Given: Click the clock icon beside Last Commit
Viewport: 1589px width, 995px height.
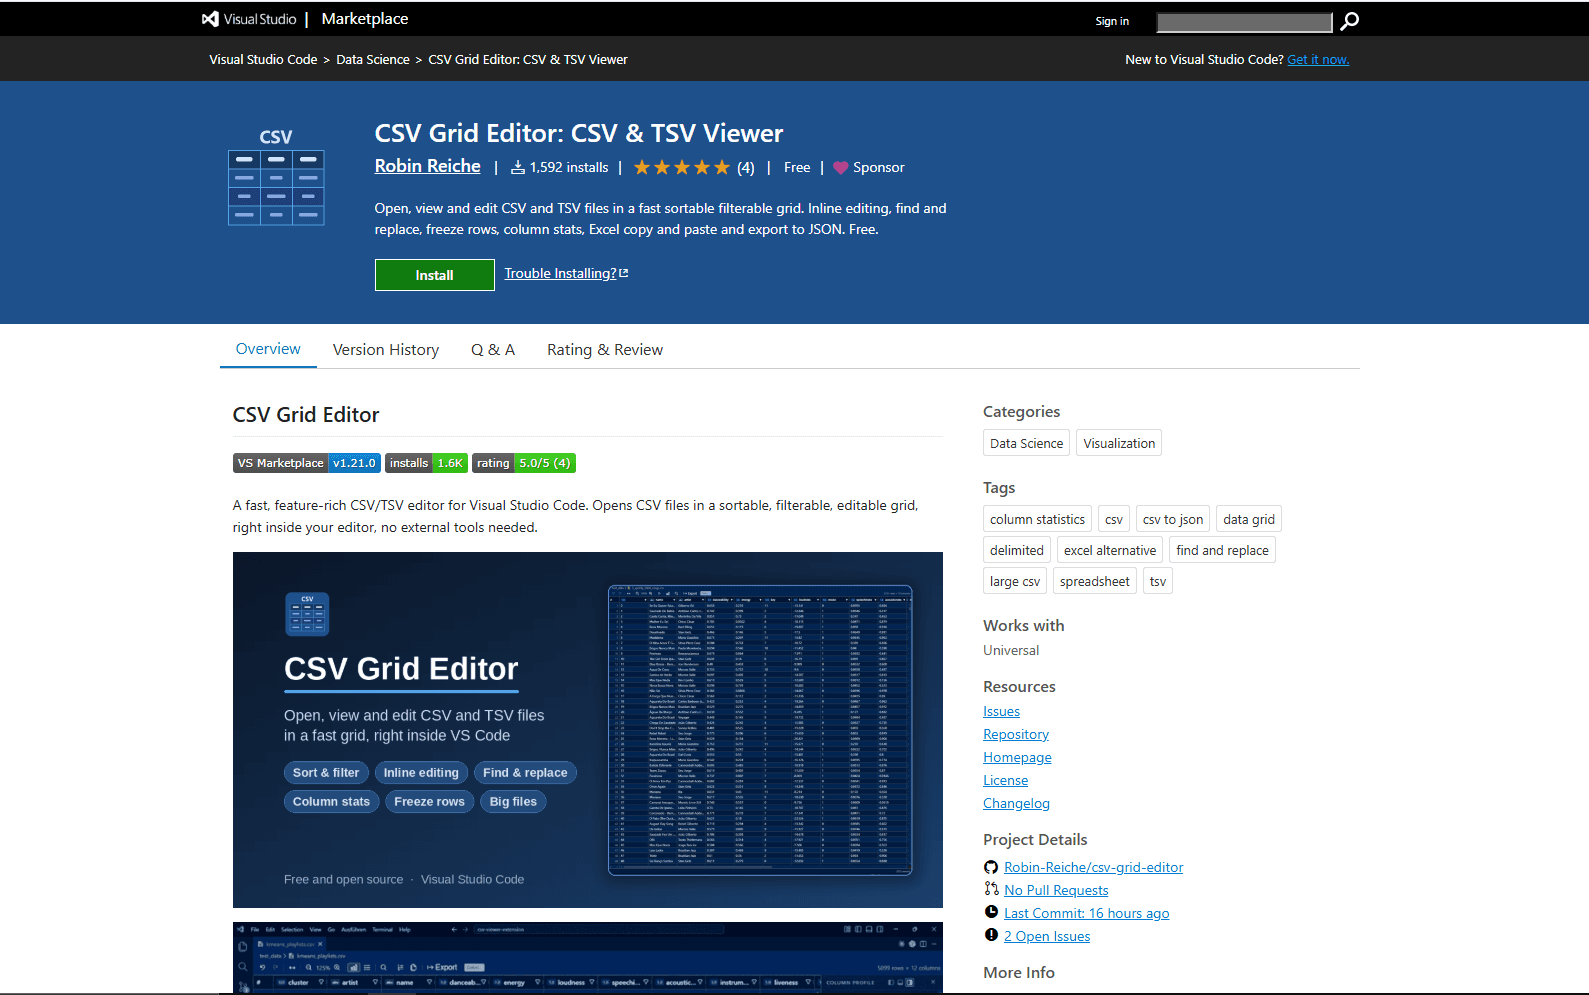Looking at the screenshot, I should click(991, 912).
